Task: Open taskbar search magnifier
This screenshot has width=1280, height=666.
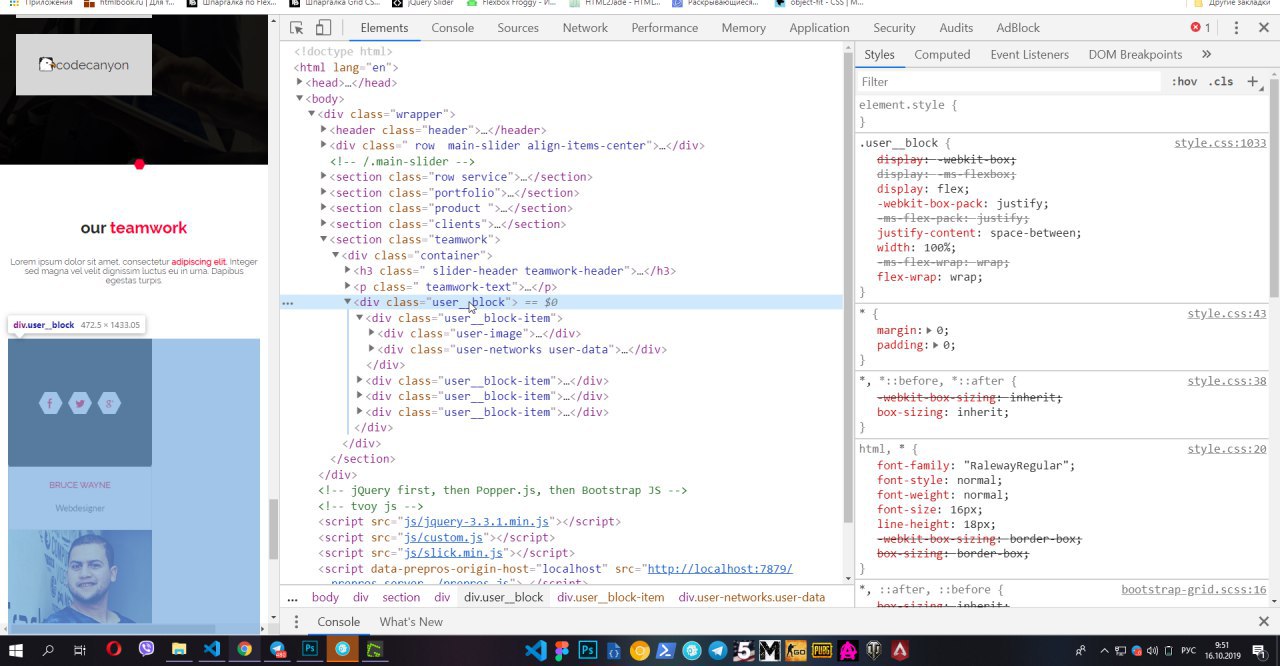Action: click(48, 650)
